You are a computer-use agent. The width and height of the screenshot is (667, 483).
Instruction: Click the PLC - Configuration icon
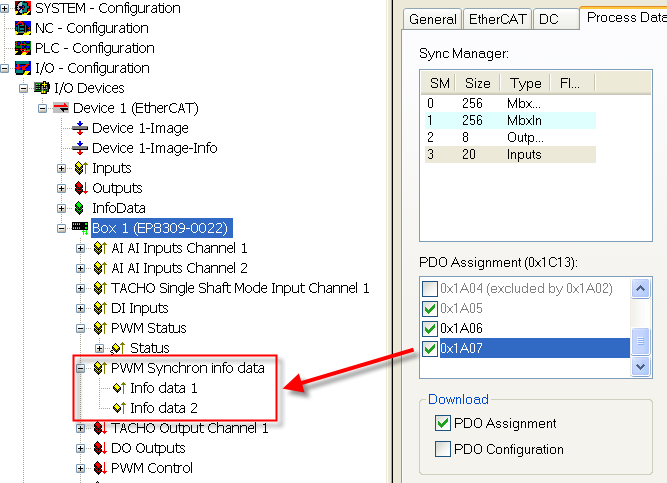[x=23, y=48]
